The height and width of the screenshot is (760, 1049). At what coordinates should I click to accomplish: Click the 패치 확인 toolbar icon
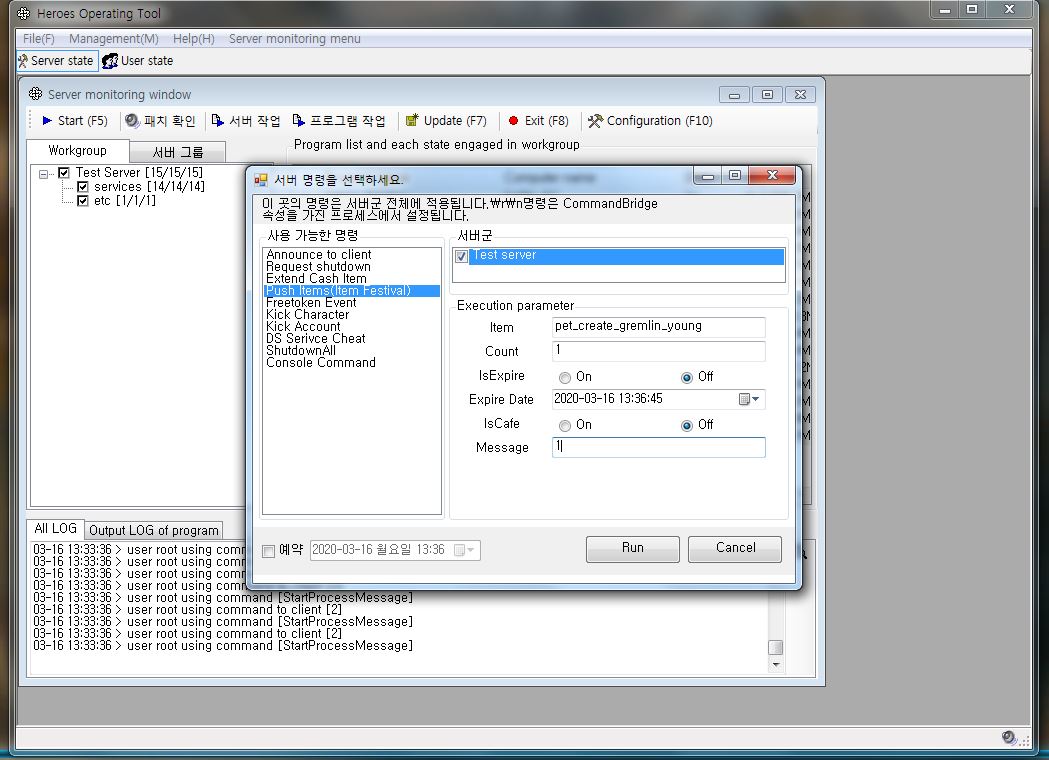132,120
